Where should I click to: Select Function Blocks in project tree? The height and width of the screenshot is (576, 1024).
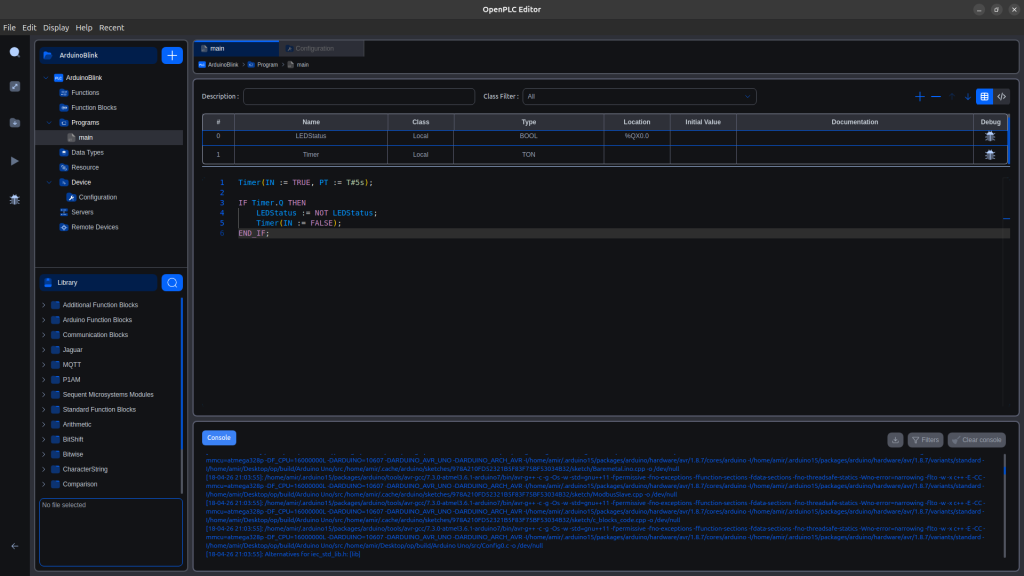click(93, 108)
